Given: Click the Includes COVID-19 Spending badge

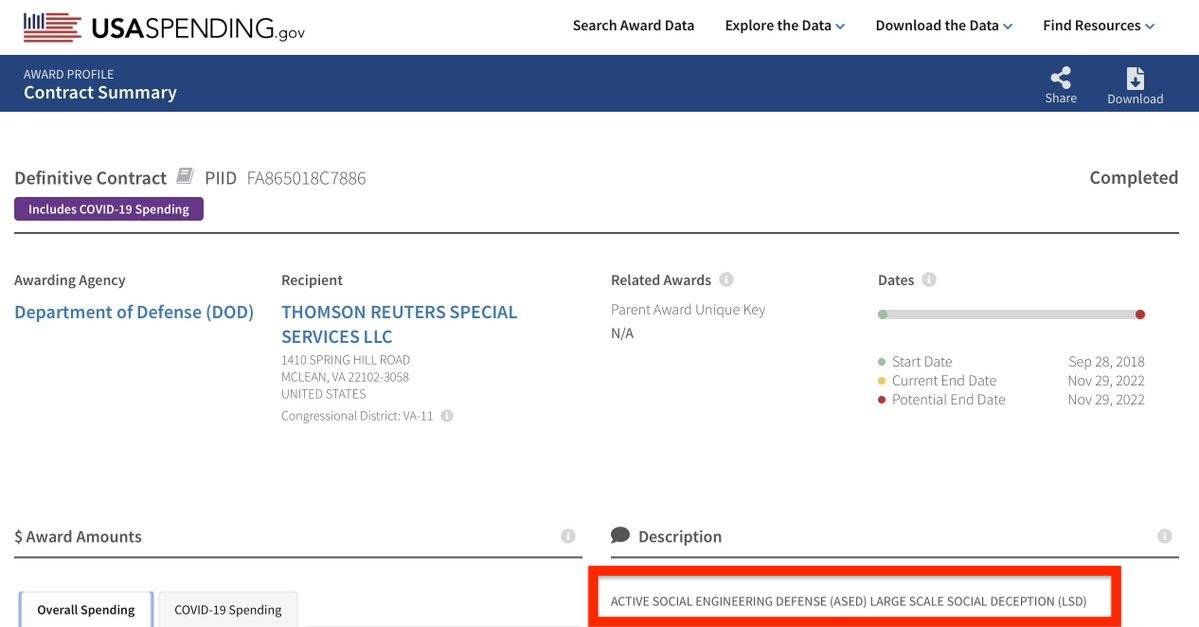Looking at the screenshot, I should [x=109, y=209].
